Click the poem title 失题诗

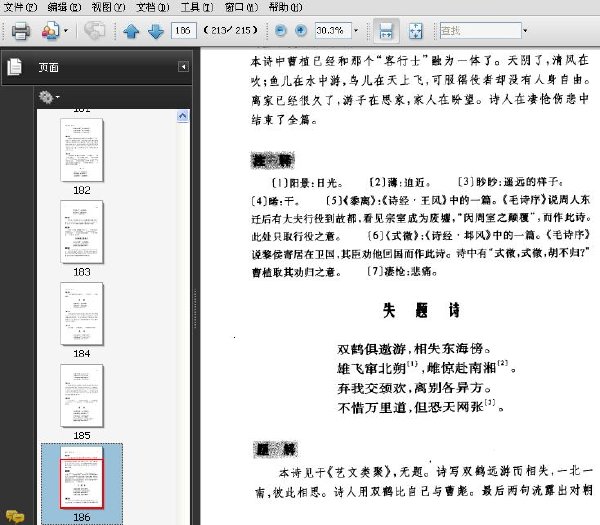coord(421,310)
